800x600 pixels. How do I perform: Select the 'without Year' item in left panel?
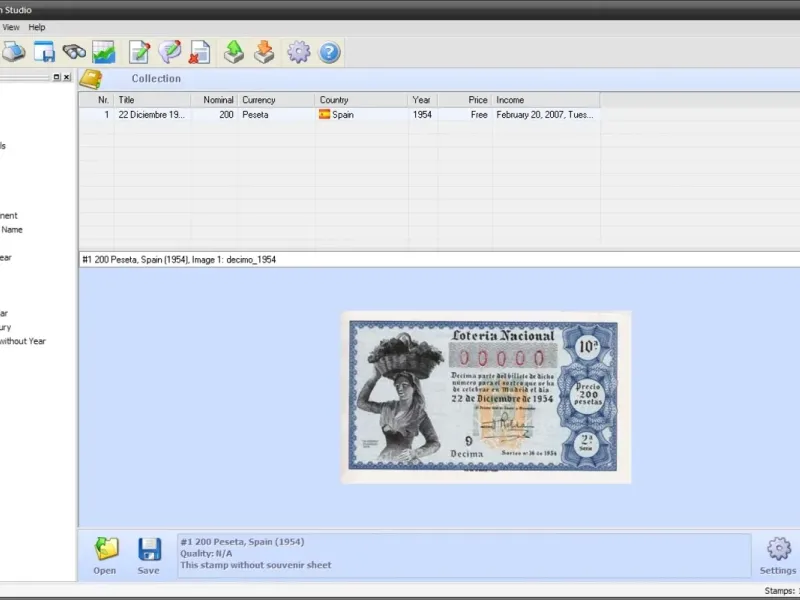[22, 341]
